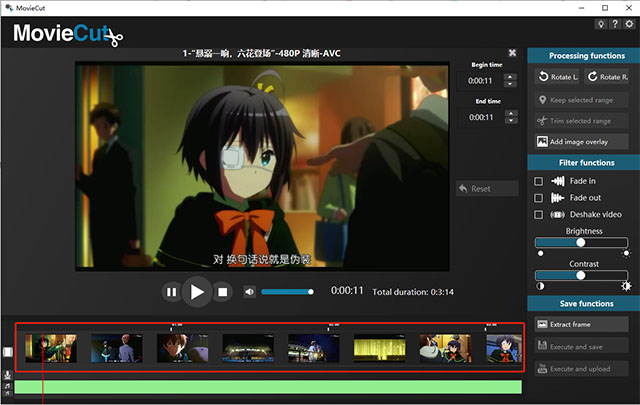Click the microphone icon beside the audio track

pos(7,375)
